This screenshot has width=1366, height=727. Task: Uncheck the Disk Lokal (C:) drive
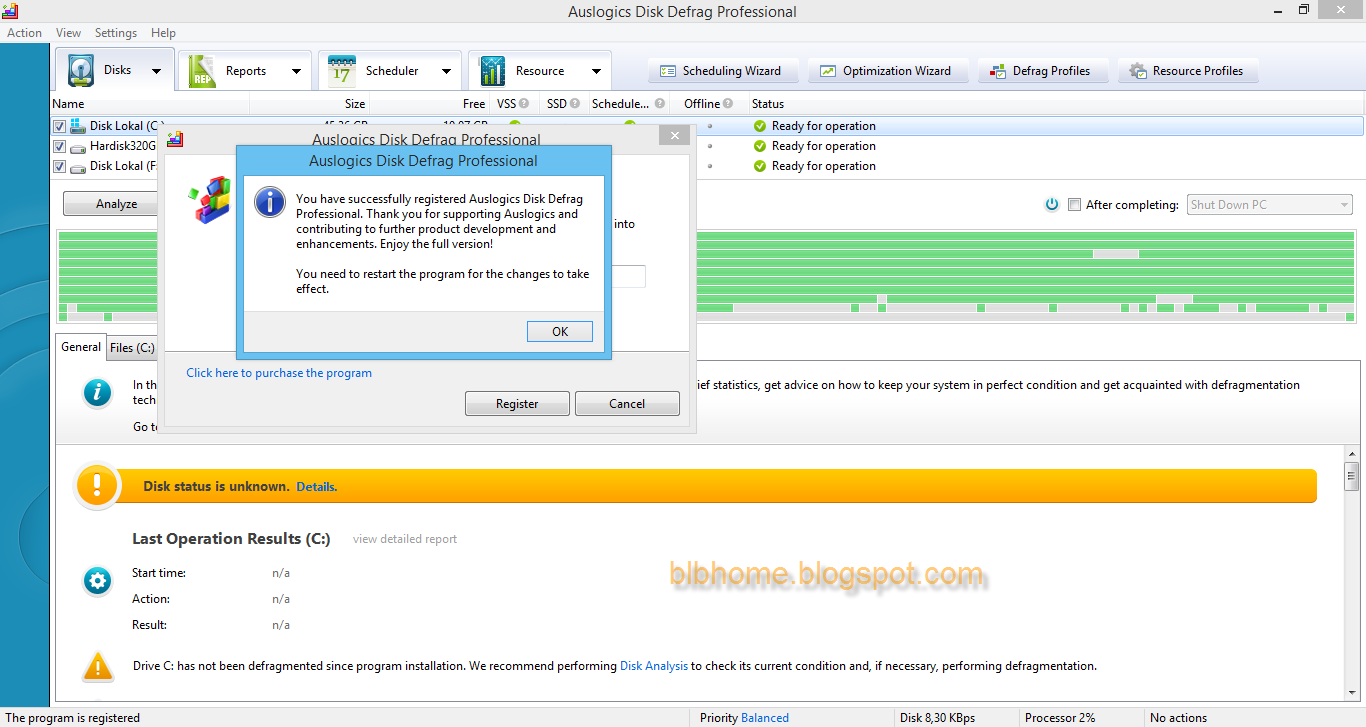59,125
